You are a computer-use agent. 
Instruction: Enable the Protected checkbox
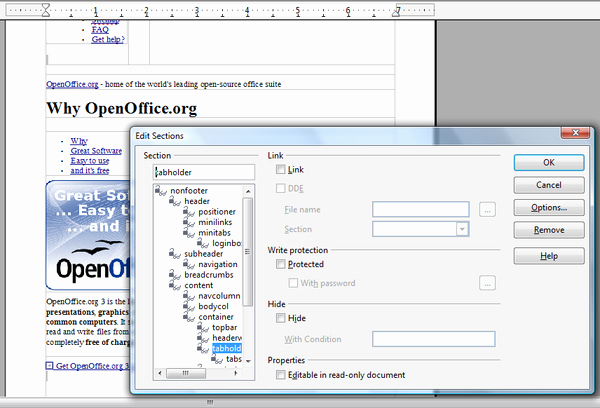pos(280,264)
